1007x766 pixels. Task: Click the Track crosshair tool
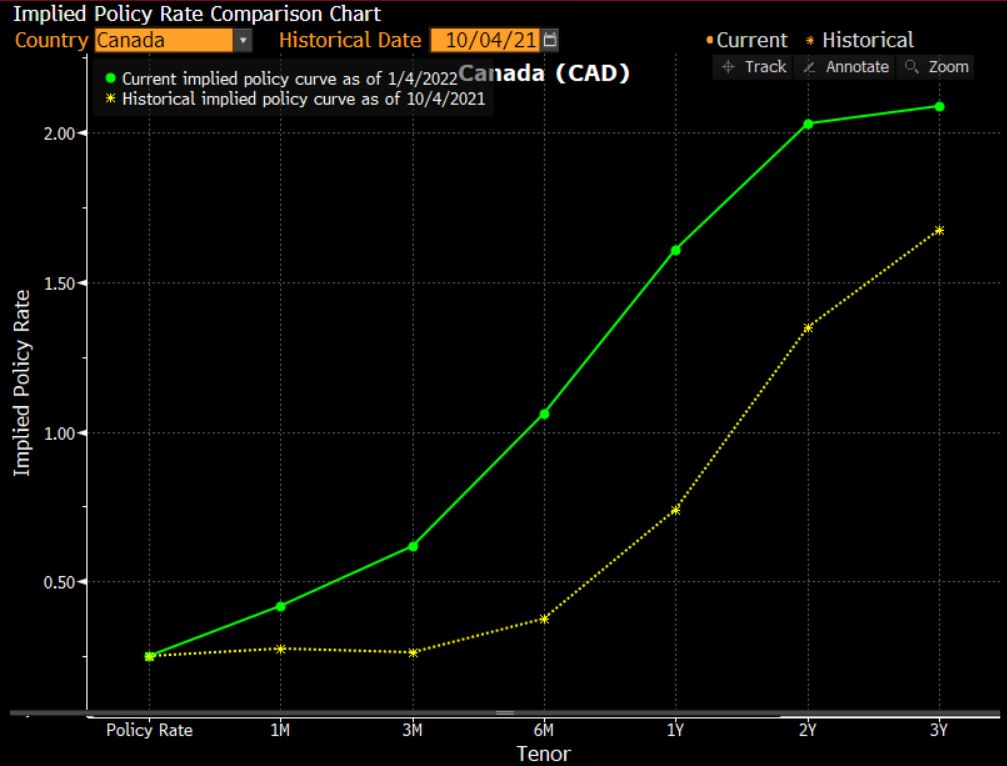pyautogui.click(x=755, y=67)
